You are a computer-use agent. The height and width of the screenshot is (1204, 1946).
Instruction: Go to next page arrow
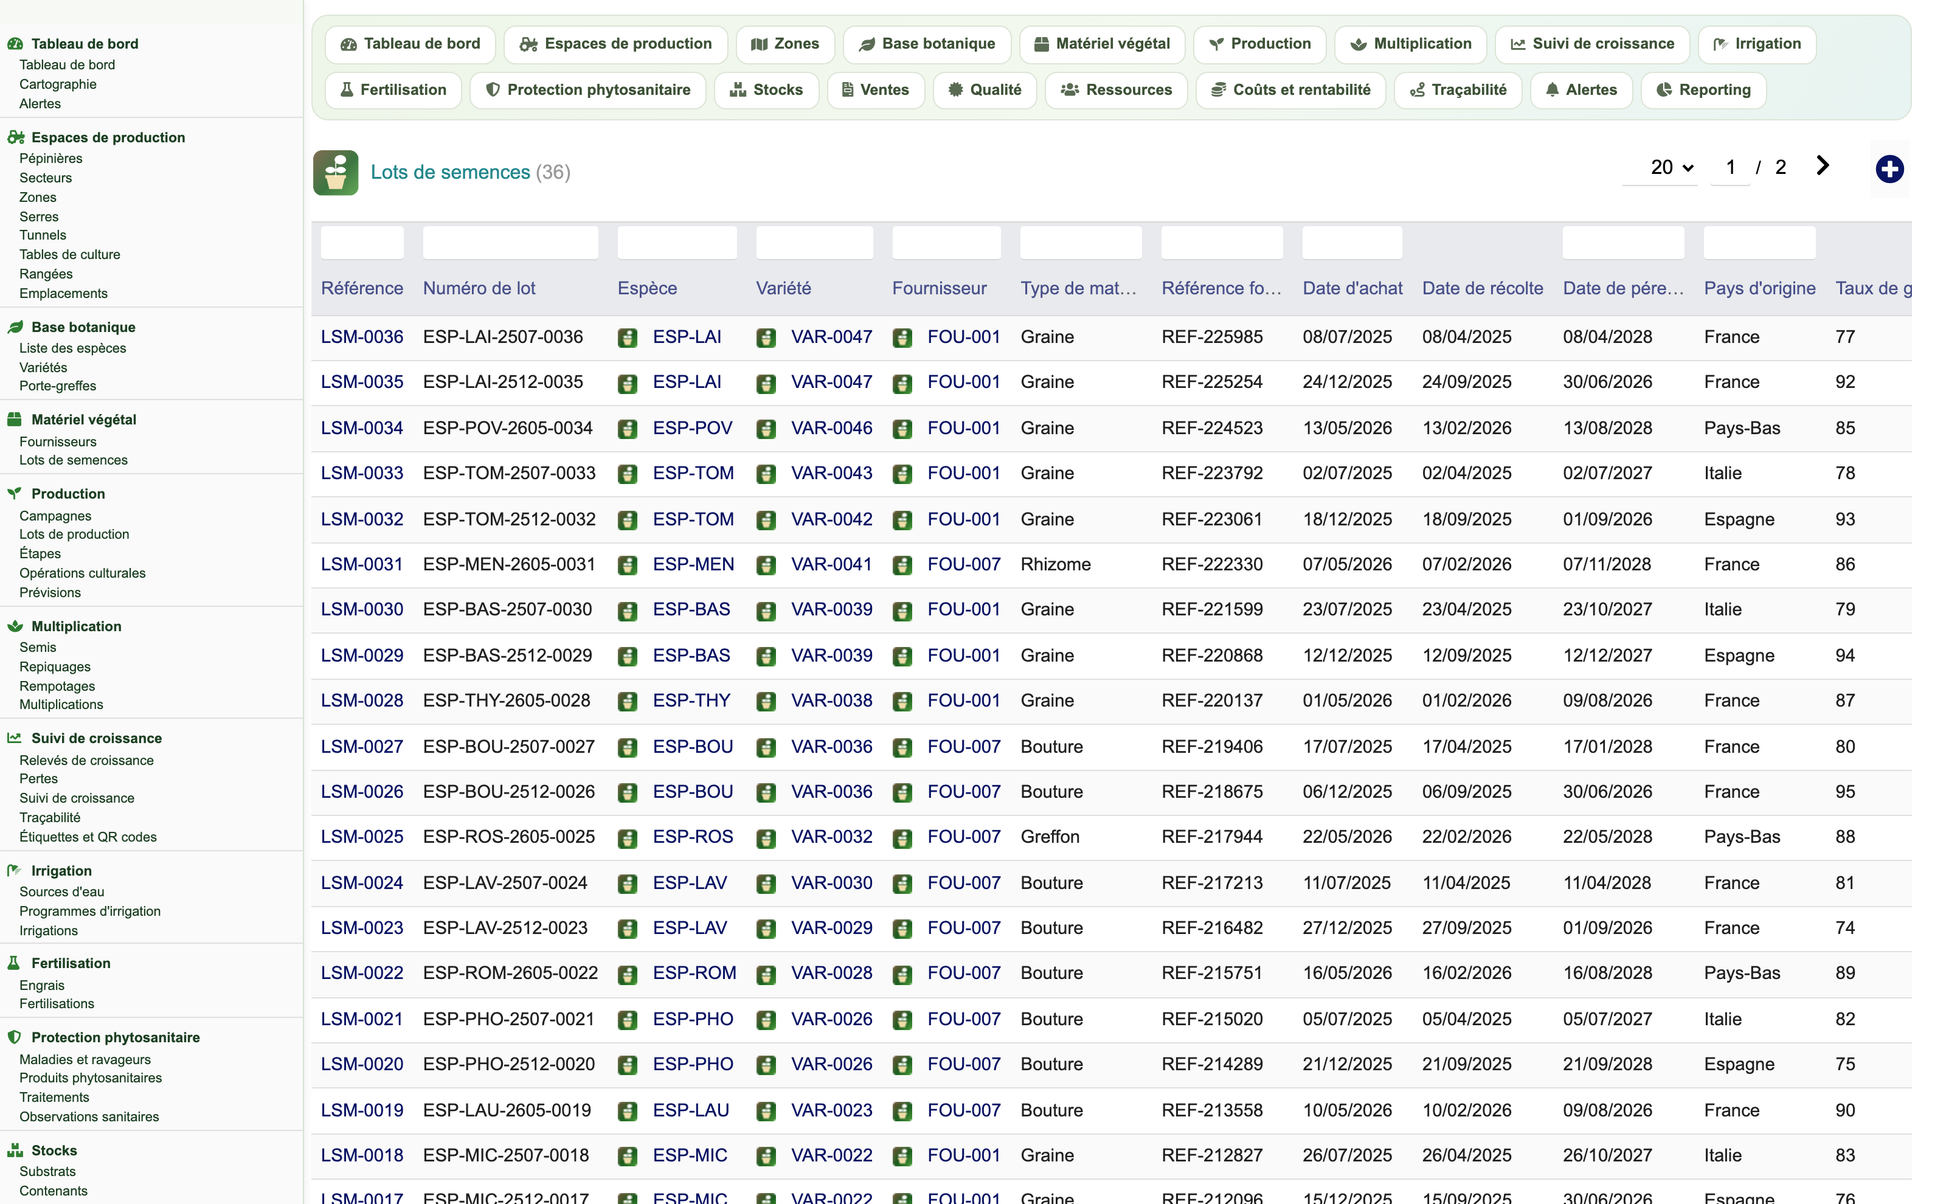click(x=1822, y=166)
